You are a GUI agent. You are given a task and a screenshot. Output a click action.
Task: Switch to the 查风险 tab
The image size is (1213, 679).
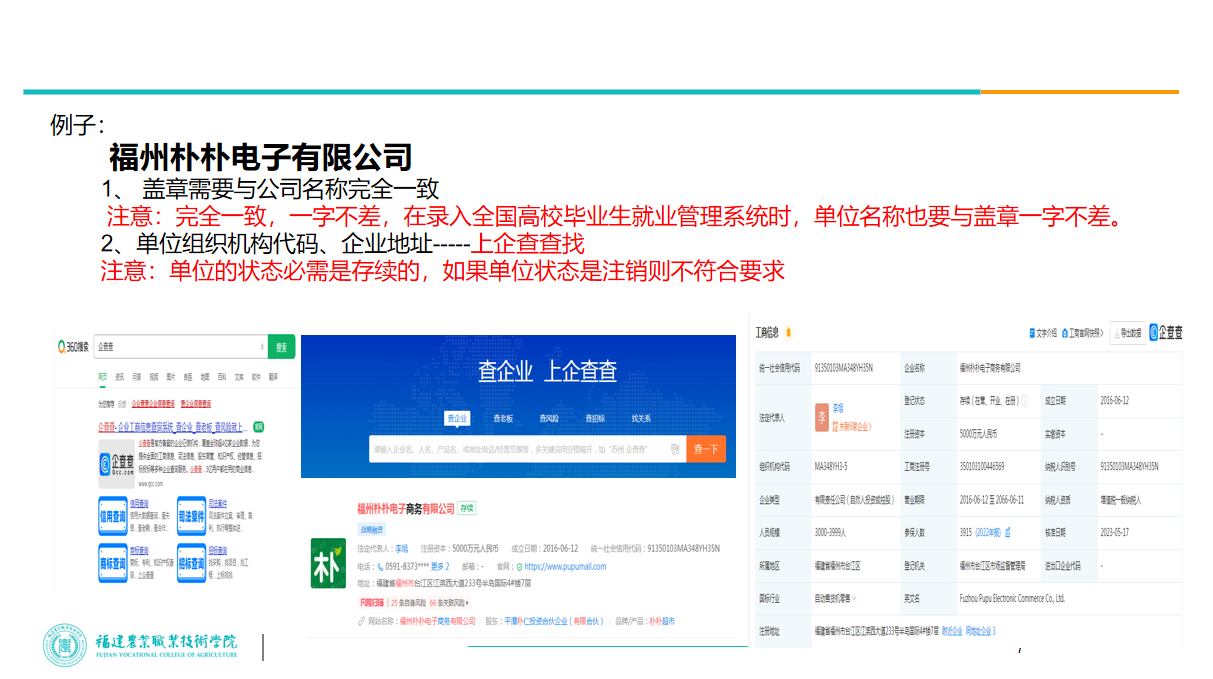(549, 418)
